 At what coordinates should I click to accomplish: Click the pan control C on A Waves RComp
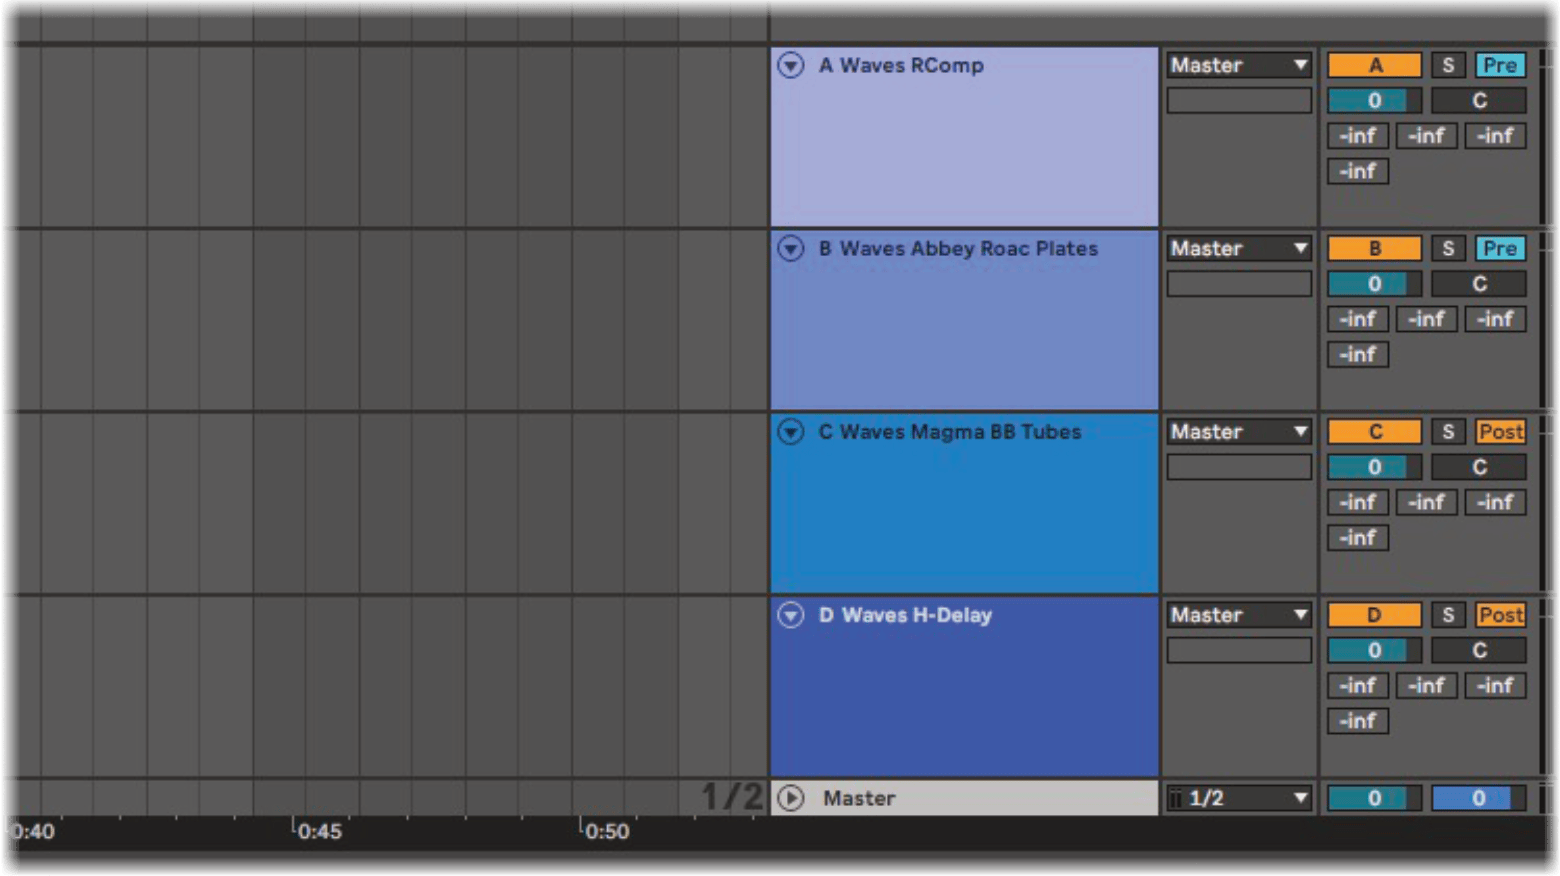tap(1479, 100)
